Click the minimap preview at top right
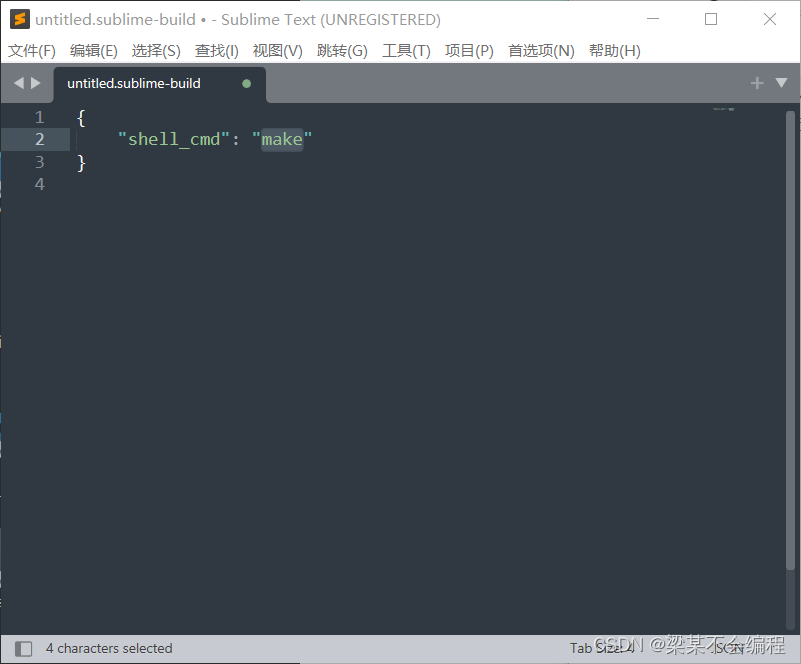Viewport: 801px width, 664px height. click(x=723, y=109)
